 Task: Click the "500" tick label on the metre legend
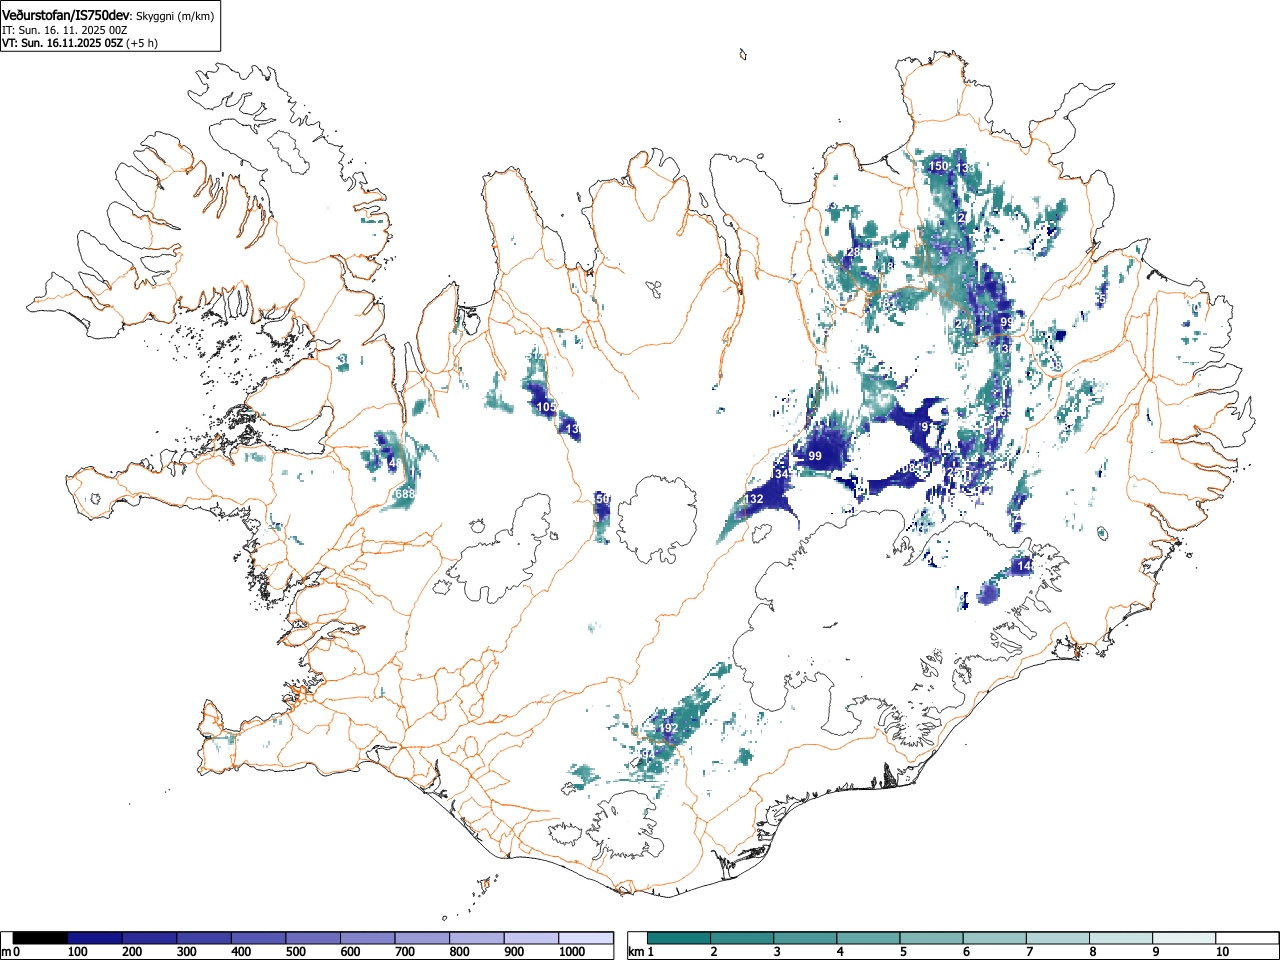click(x=295, y=952)
